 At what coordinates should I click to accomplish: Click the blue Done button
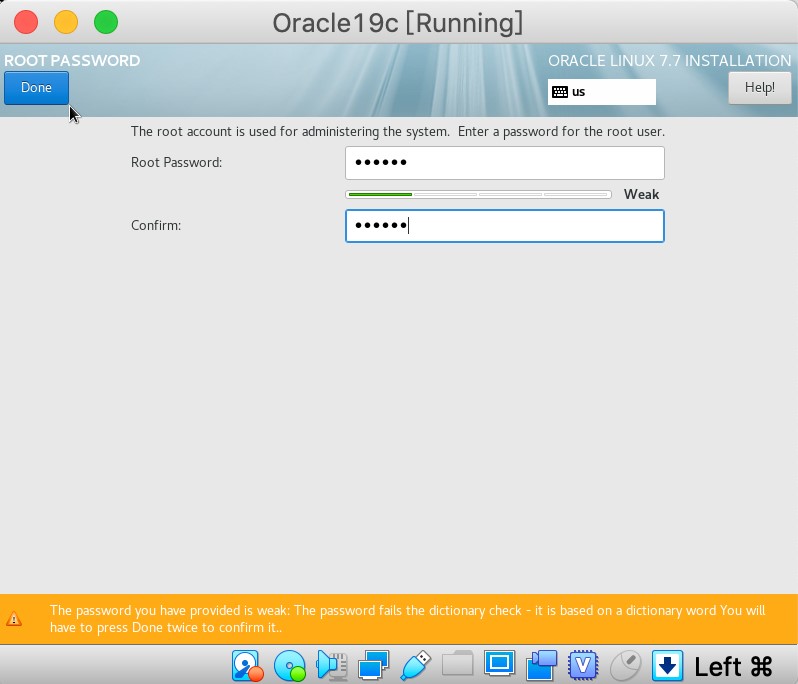(x=36, y=88)
